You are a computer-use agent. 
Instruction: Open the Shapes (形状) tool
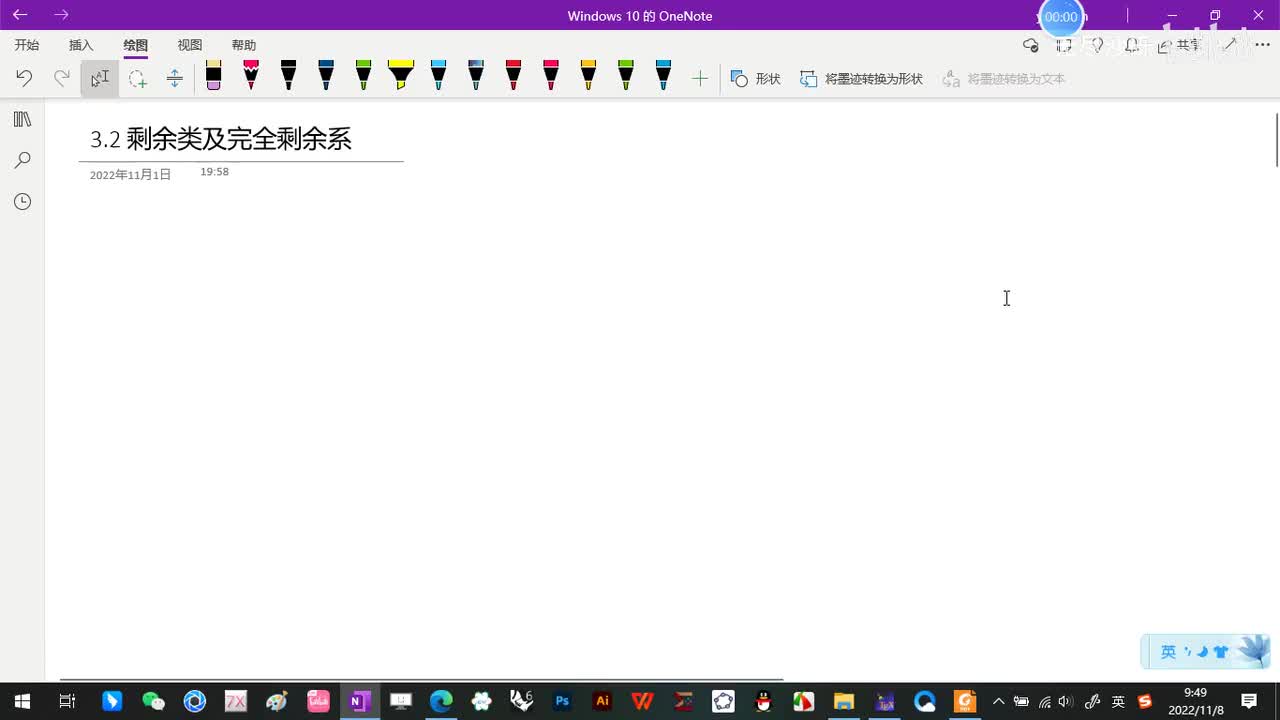point(755,78)
